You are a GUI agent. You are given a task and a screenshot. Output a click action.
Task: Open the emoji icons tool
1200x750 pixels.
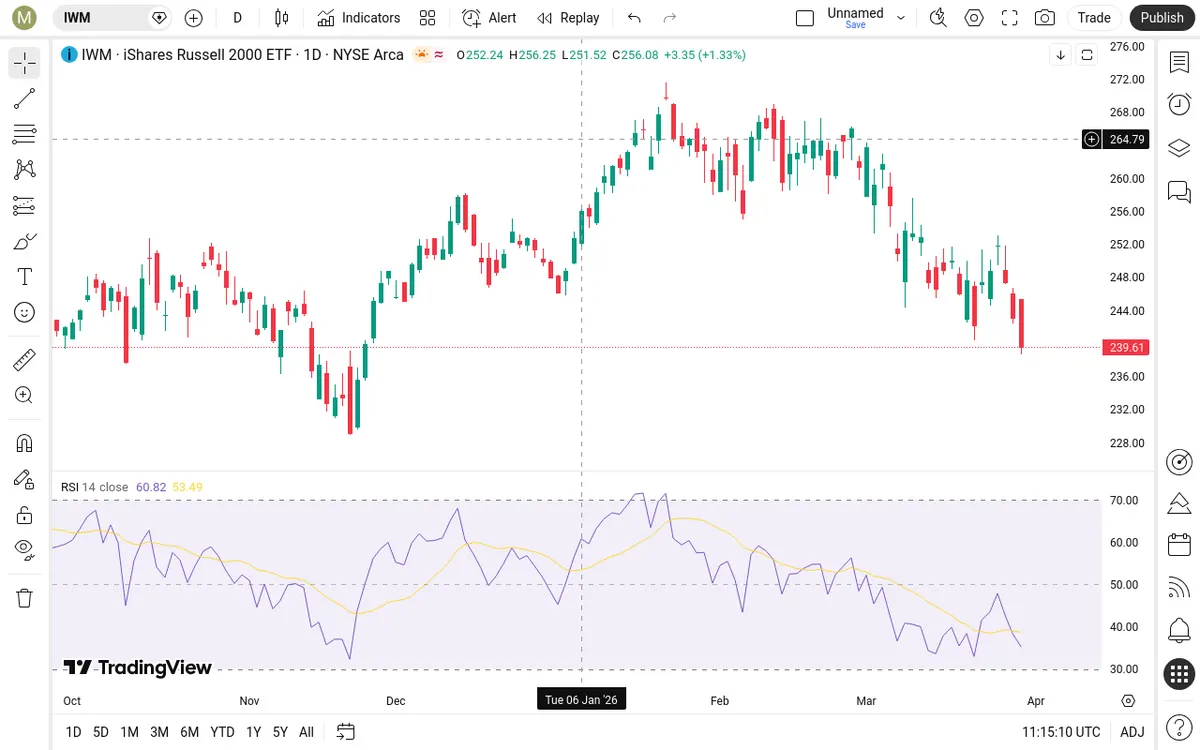coord(25,312)
